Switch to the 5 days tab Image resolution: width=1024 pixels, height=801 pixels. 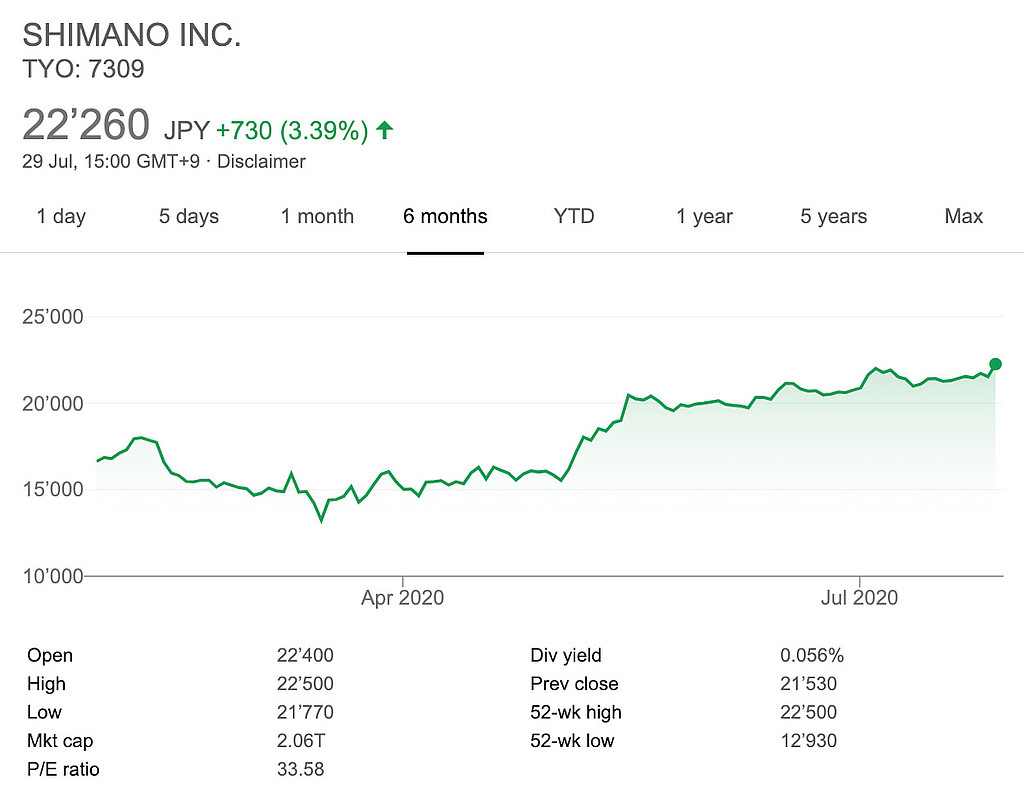click(x=190, y=216)
